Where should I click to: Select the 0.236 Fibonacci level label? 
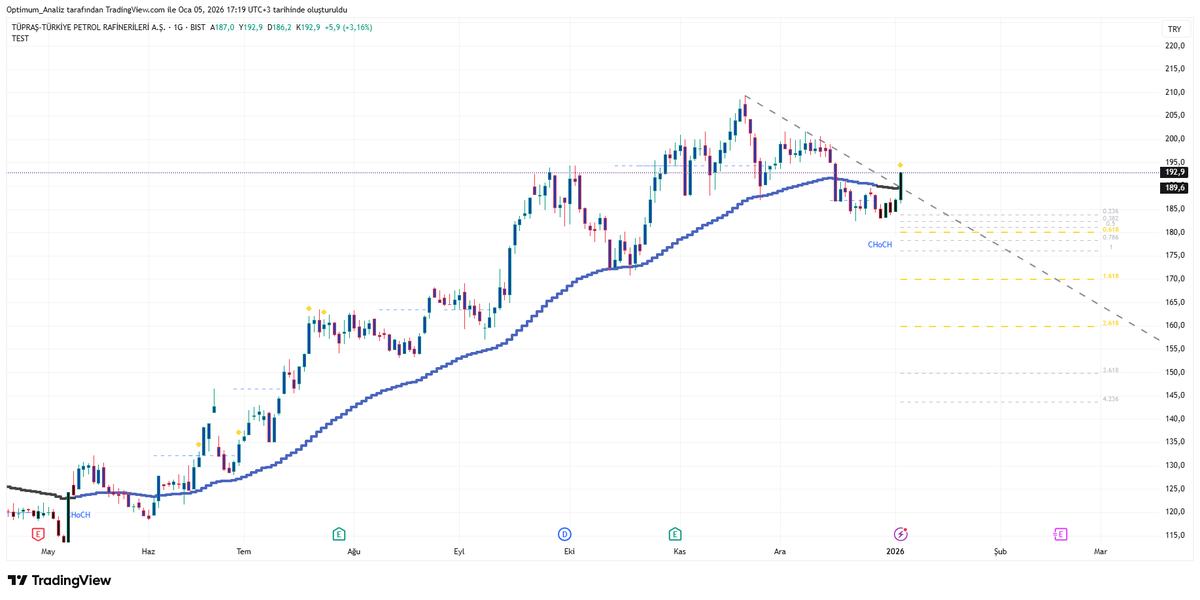(x=1109, y=211)
